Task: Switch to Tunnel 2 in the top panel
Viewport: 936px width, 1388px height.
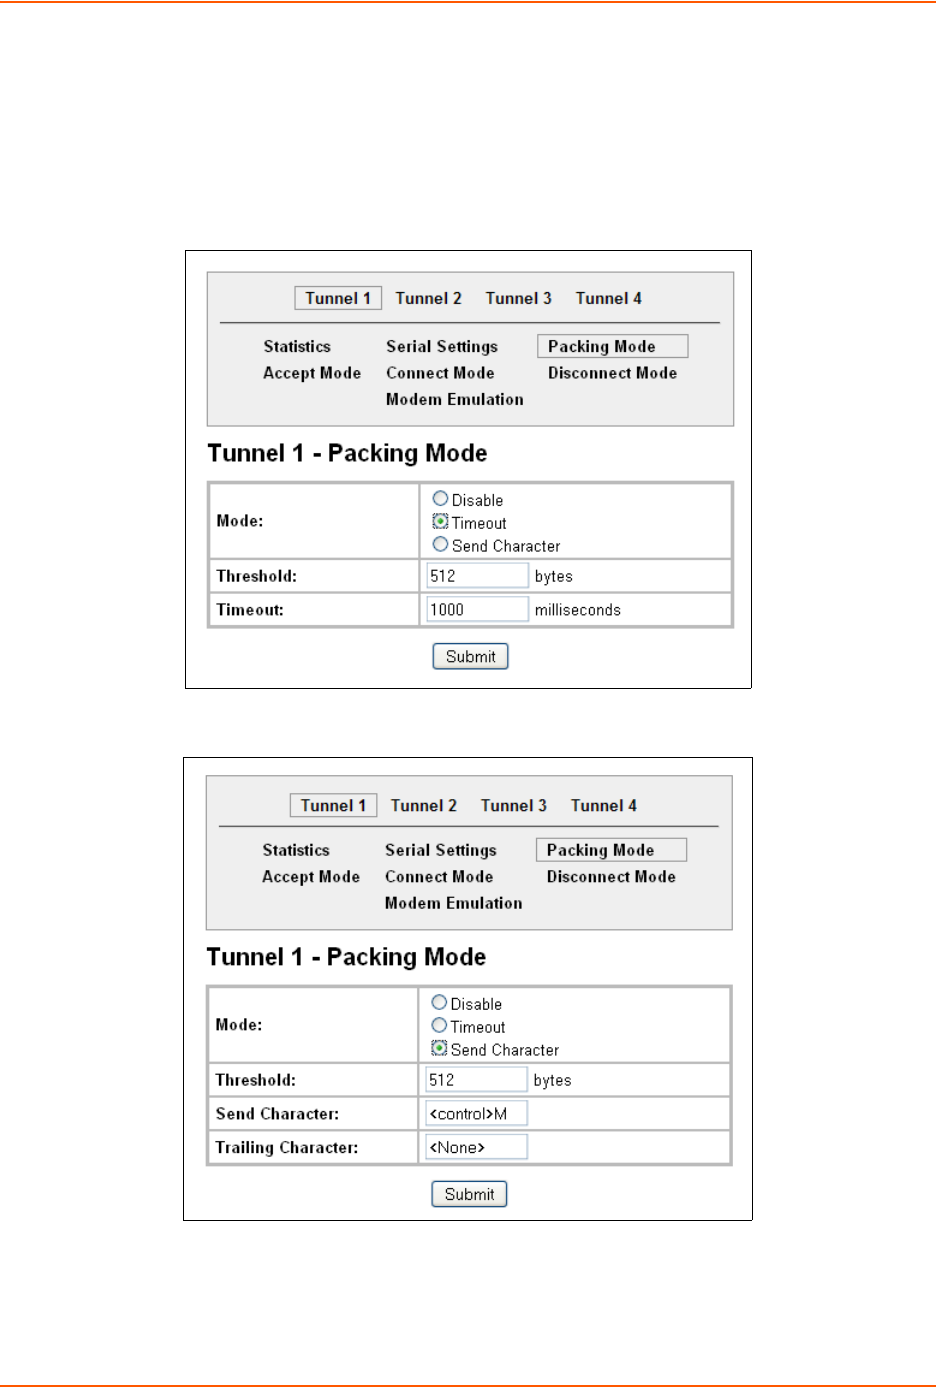Action: (428, 298)
